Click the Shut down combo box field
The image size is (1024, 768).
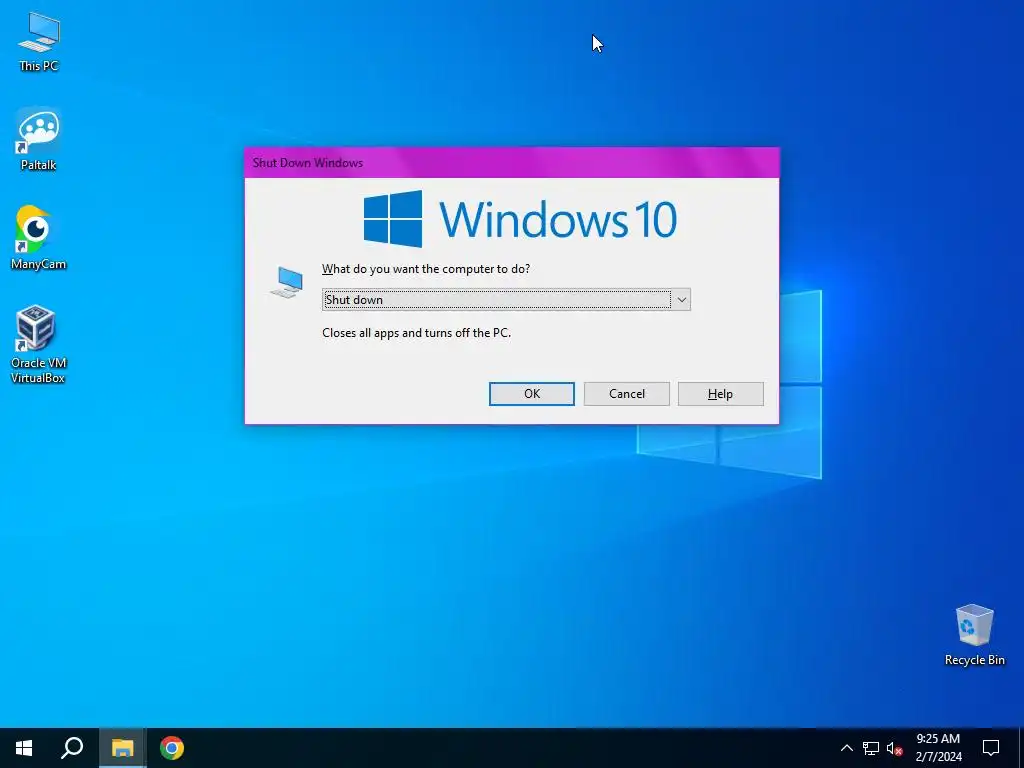pyautogui.click(x=506, y=300)
